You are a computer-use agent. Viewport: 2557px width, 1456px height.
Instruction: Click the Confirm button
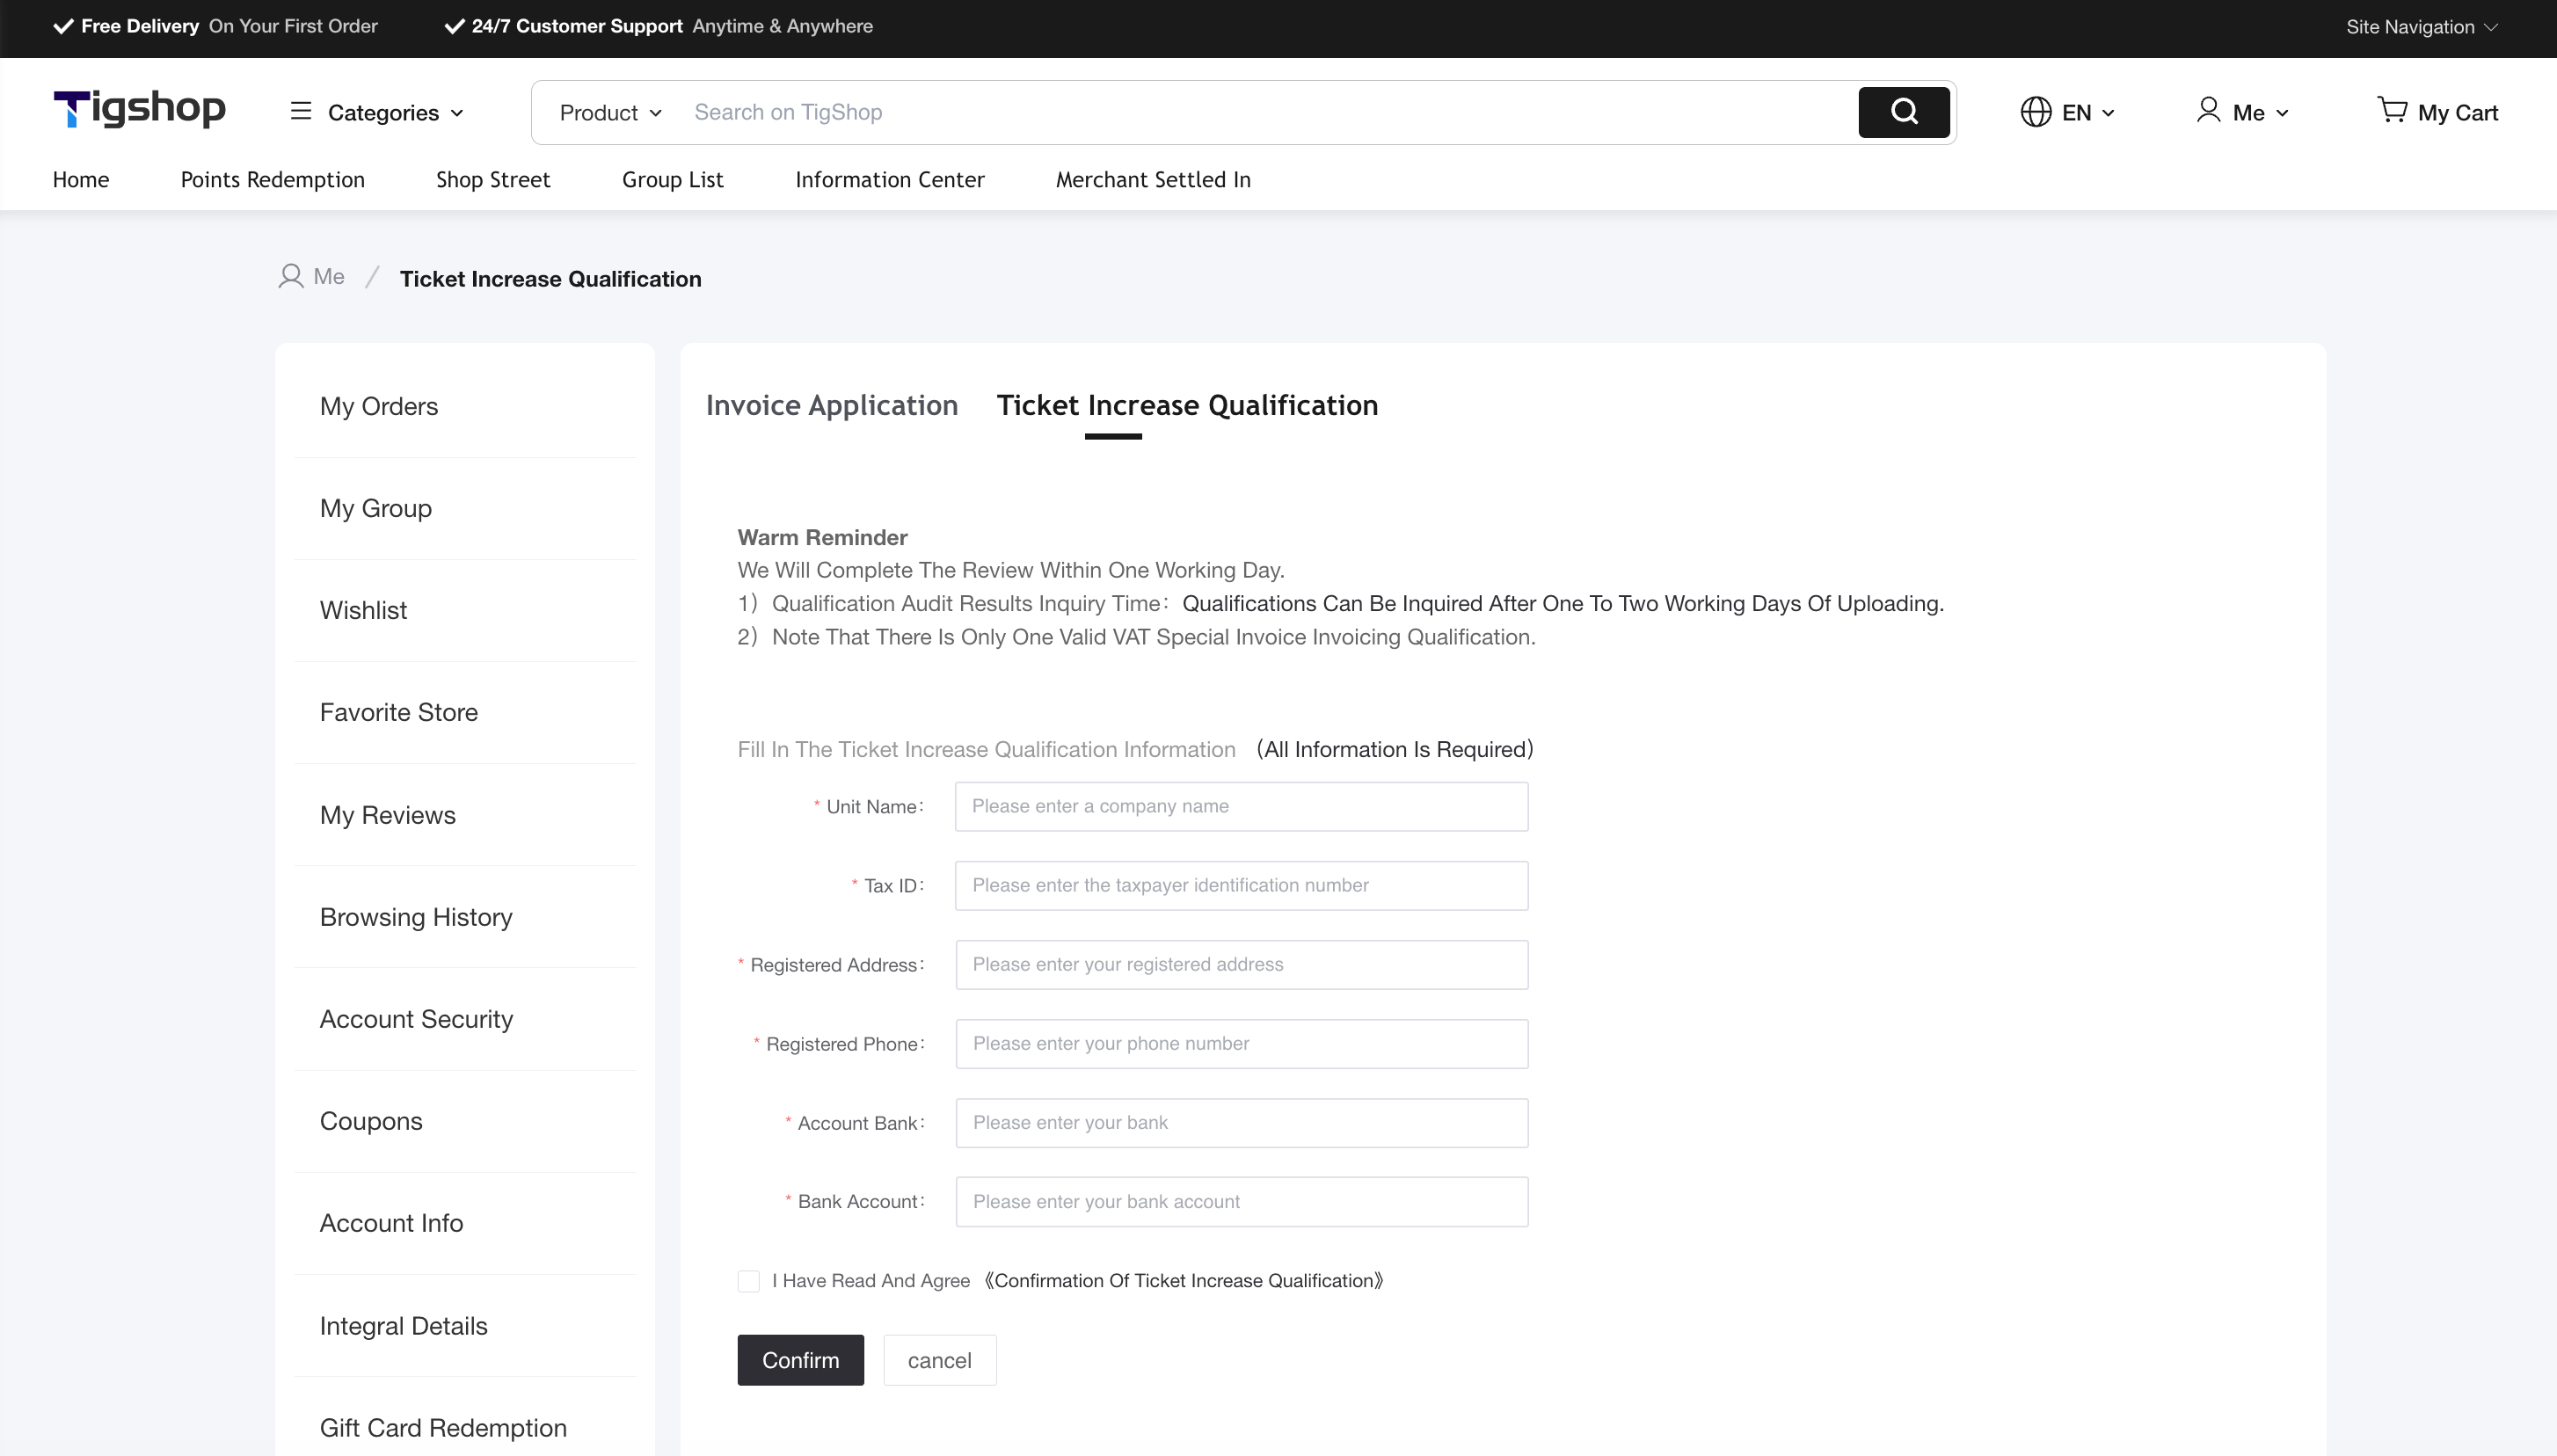click(x=800, y=1360)
